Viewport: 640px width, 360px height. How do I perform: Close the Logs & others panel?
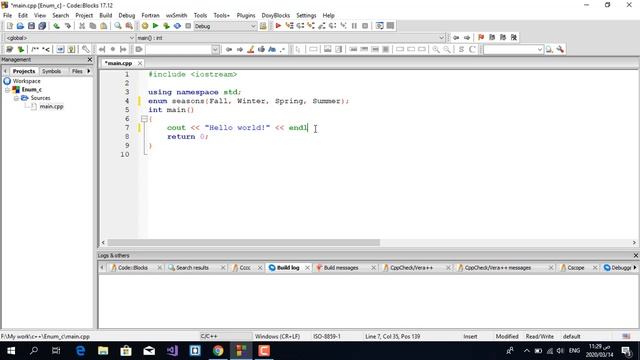[x=636, y=256]
